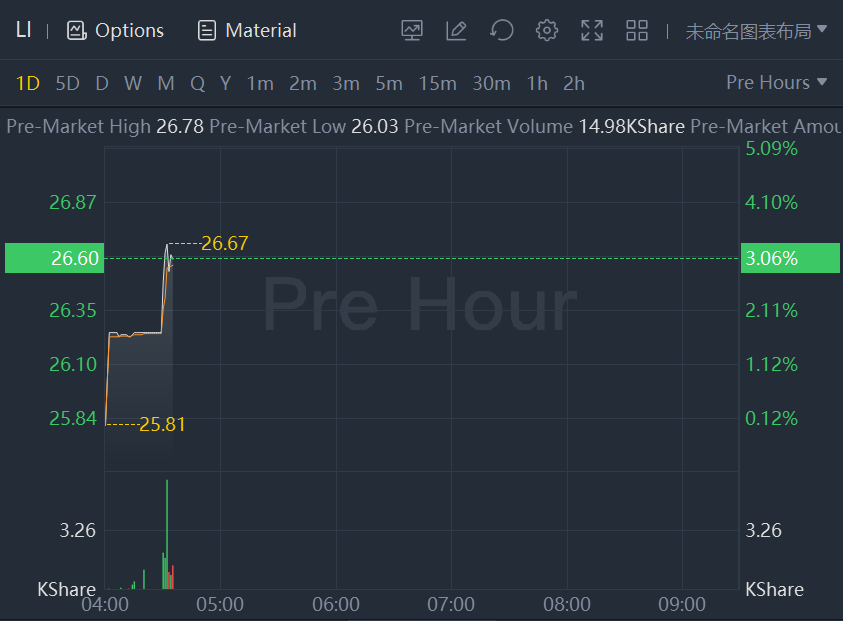Click the refresh chart icon
The width and height of the screenshot is (843, 621).
coord(501,30)
